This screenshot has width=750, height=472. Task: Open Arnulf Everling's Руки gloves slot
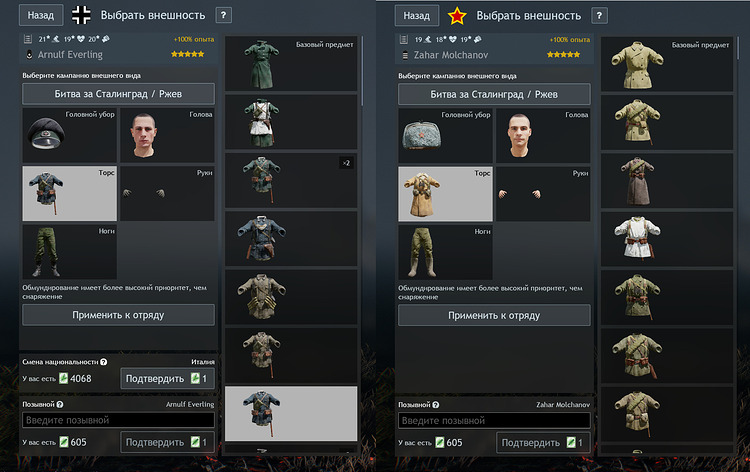pos(167,194)
